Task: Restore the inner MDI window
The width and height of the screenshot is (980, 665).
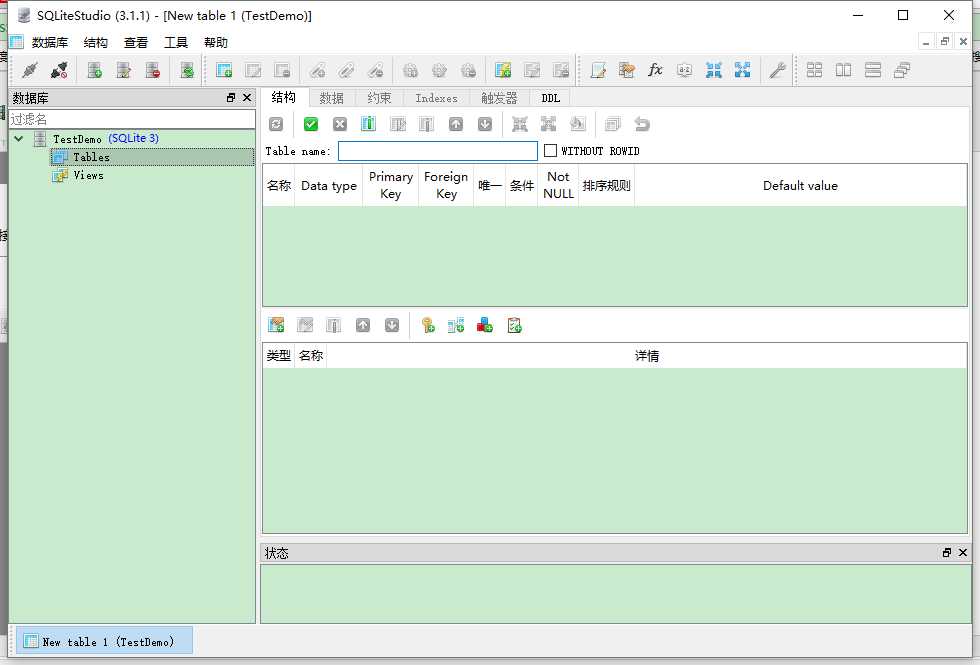Action: [945, 41]
